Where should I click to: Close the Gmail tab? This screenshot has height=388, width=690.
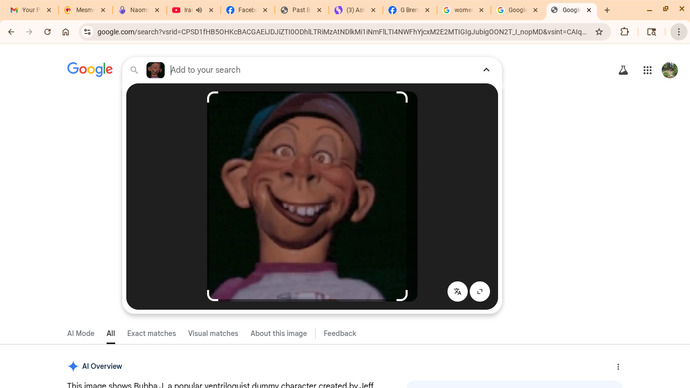(x=49, y=10)
